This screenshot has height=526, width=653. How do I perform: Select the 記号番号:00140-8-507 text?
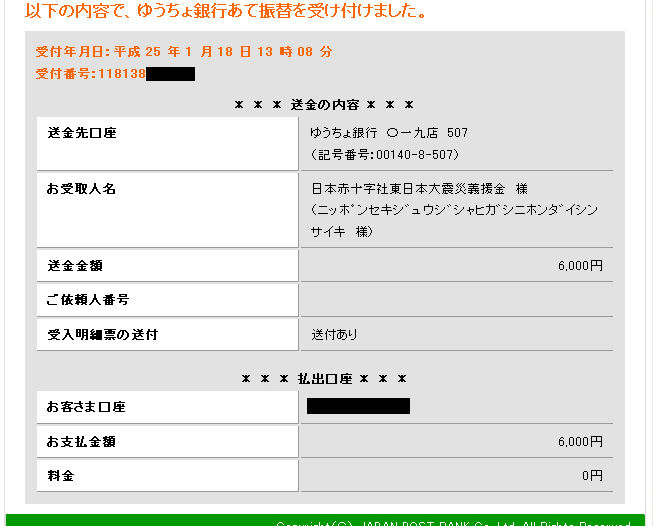tap(385, 155)
